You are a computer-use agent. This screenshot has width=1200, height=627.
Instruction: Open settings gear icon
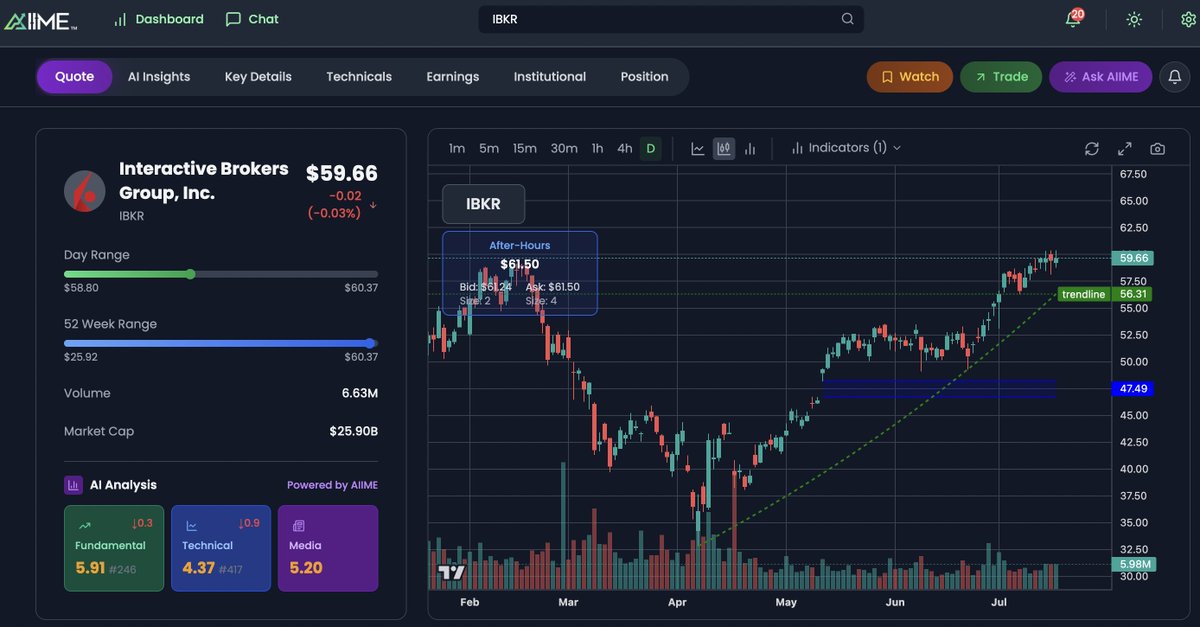[x=1189, y=19]
